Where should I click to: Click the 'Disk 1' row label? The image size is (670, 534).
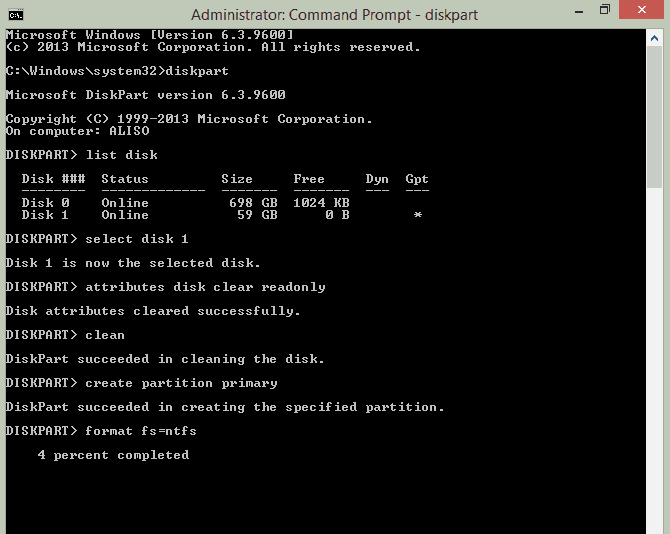coord(45,214)
